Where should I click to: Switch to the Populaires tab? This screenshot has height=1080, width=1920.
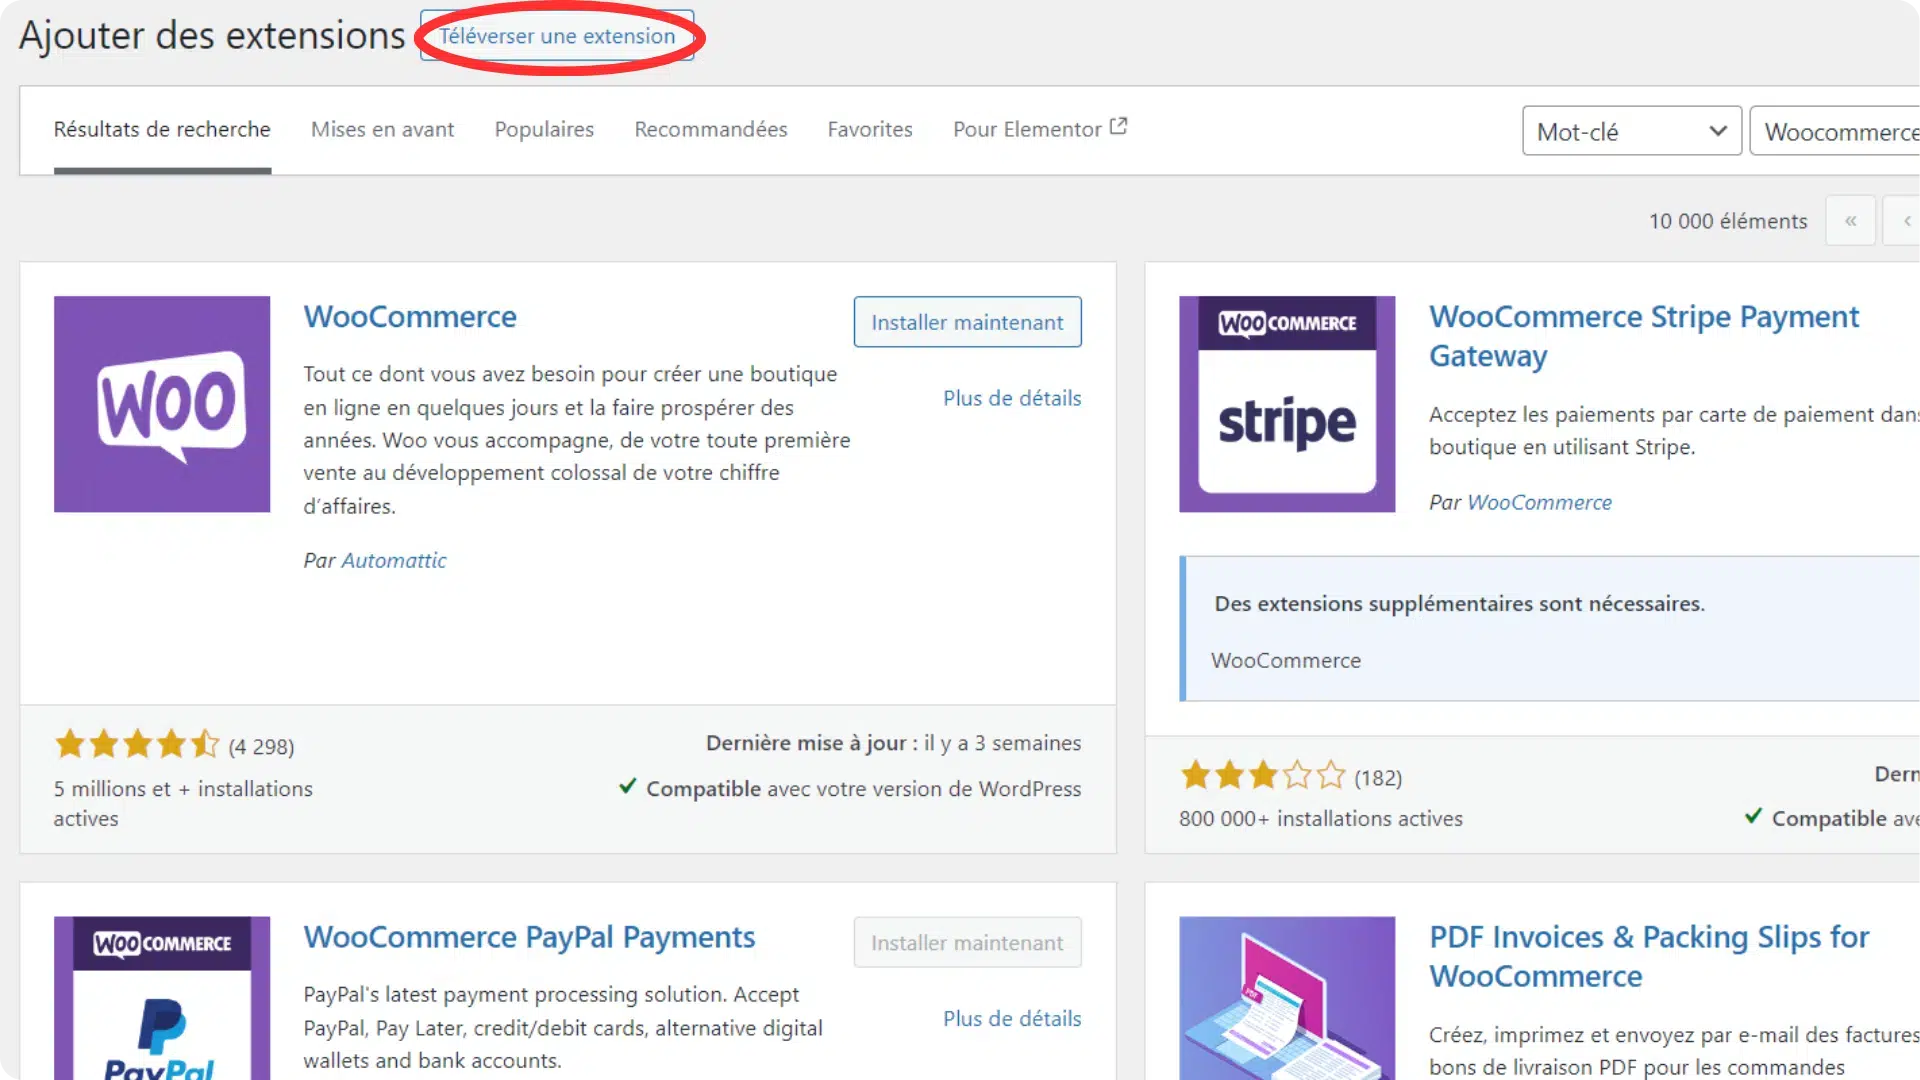544,129
